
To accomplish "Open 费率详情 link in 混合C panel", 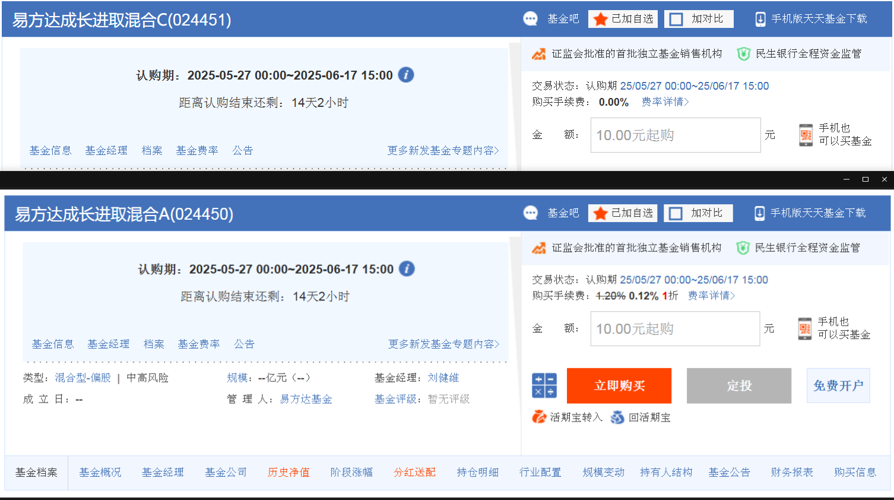I will click(665, 102).
